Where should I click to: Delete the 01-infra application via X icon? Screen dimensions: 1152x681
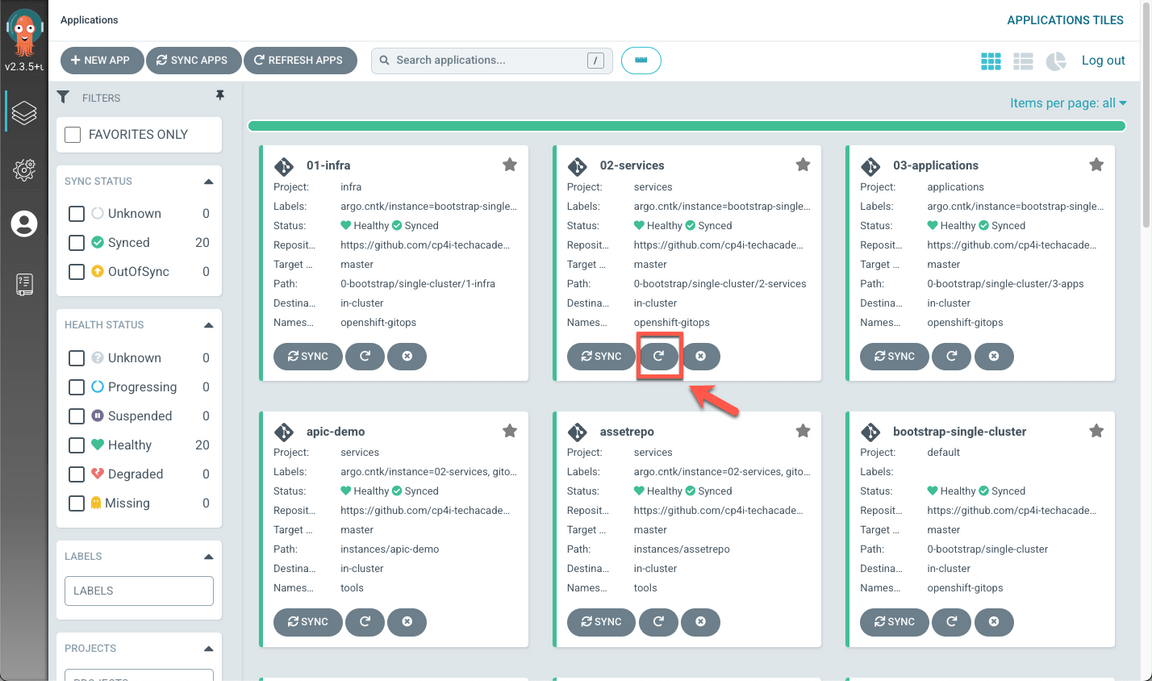pyautogui.click(x=407, y=356)
